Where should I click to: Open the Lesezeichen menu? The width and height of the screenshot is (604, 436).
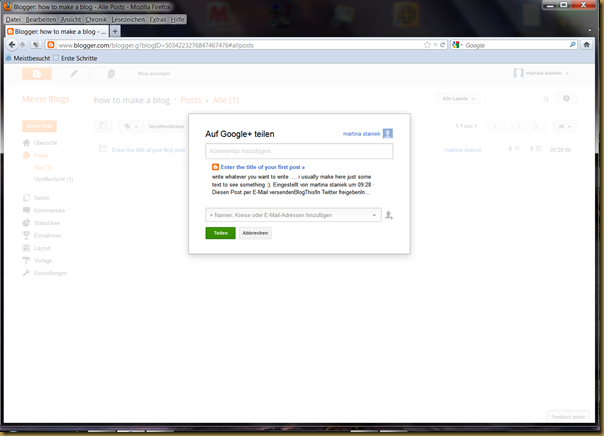click(128, 19)
